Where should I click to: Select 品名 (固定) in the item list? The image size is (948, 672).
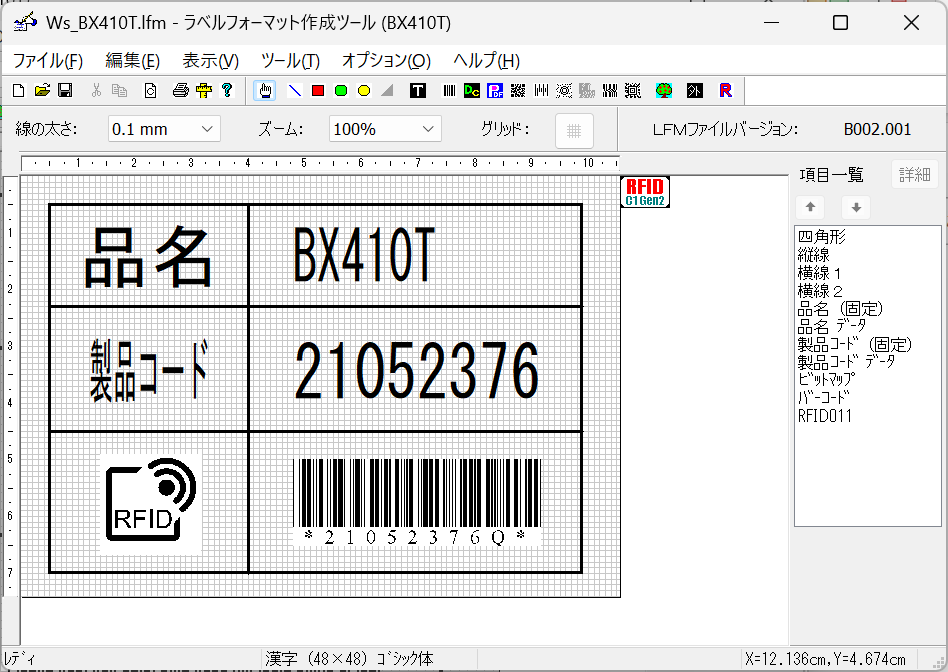click(840, 308)
